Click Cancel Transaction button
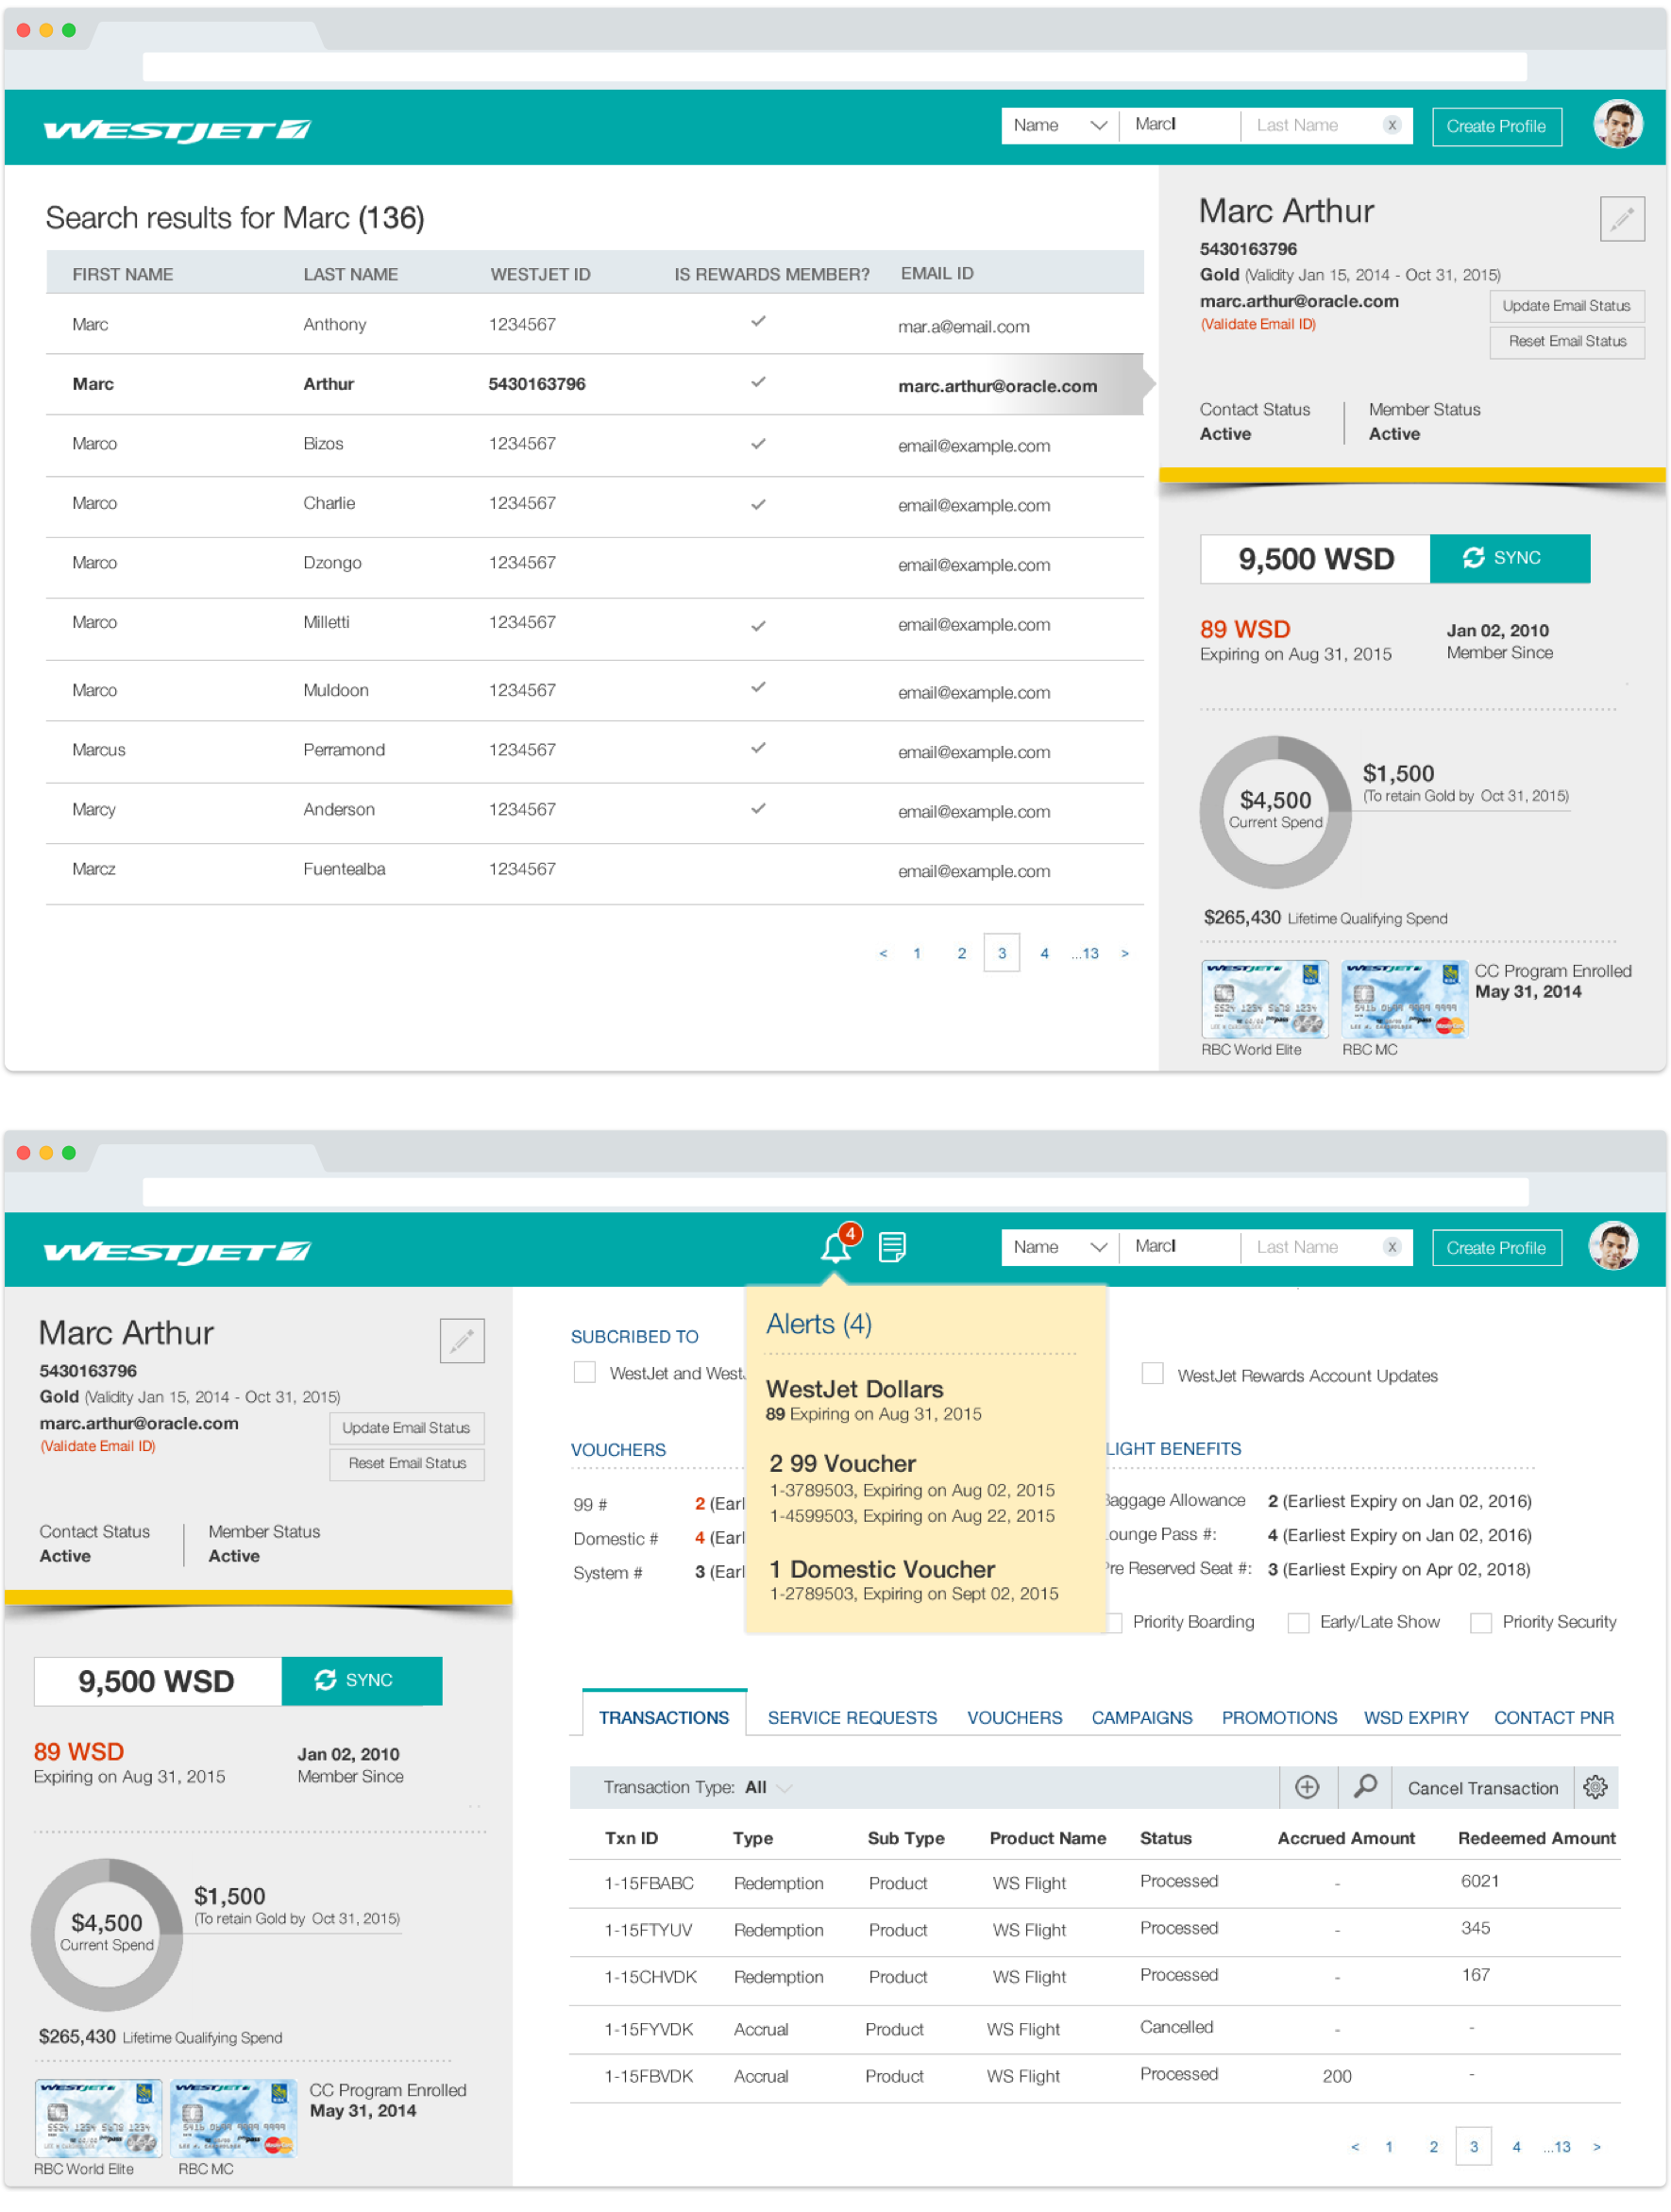 [x=1483, y=1788]
